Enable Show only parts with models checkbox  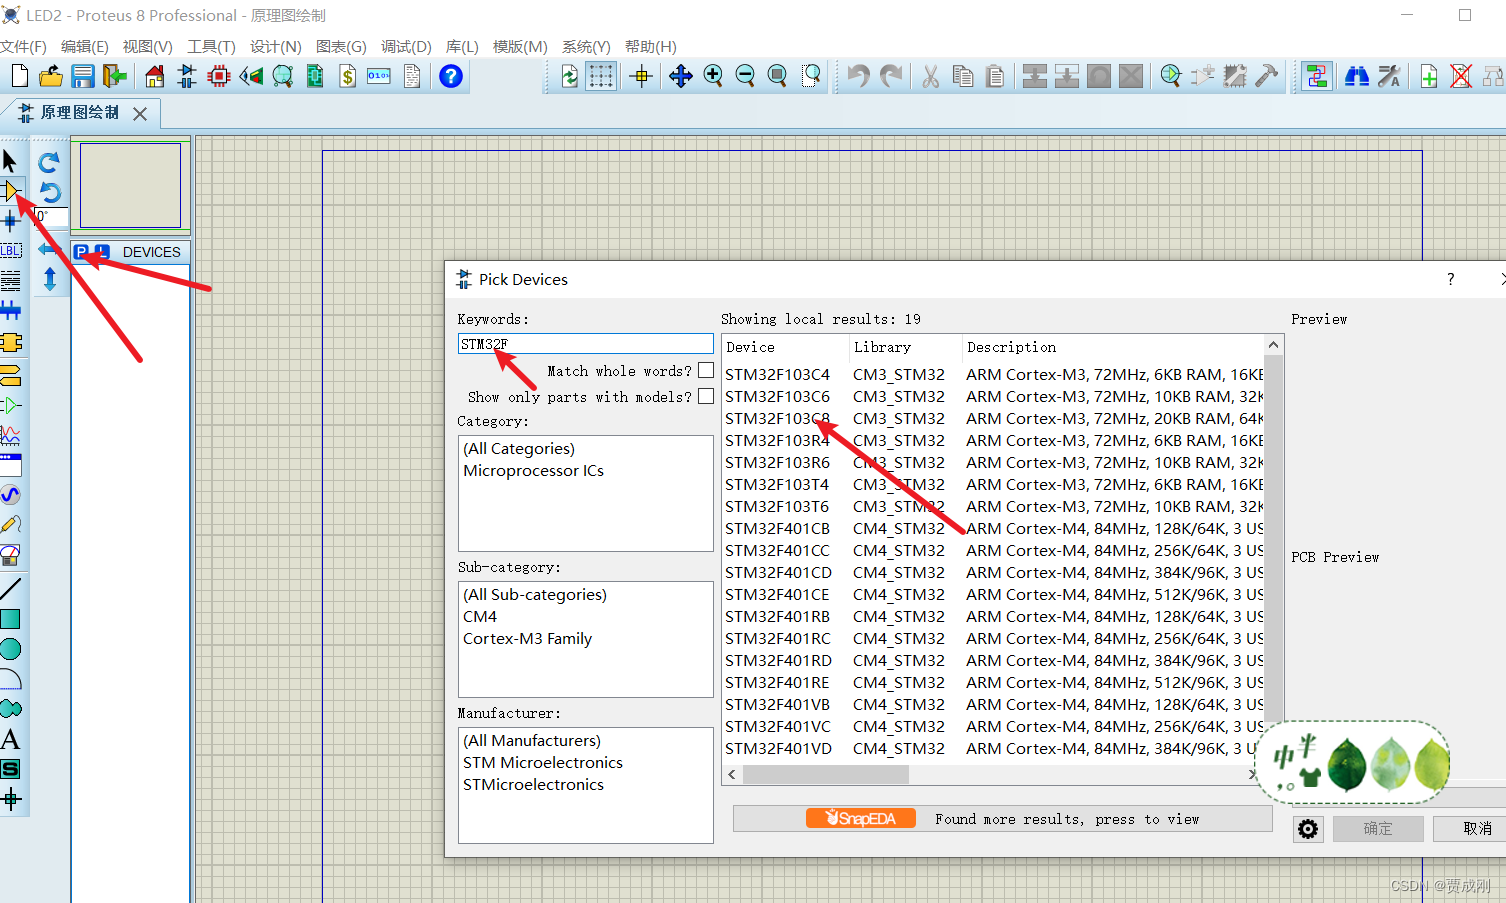706,396
